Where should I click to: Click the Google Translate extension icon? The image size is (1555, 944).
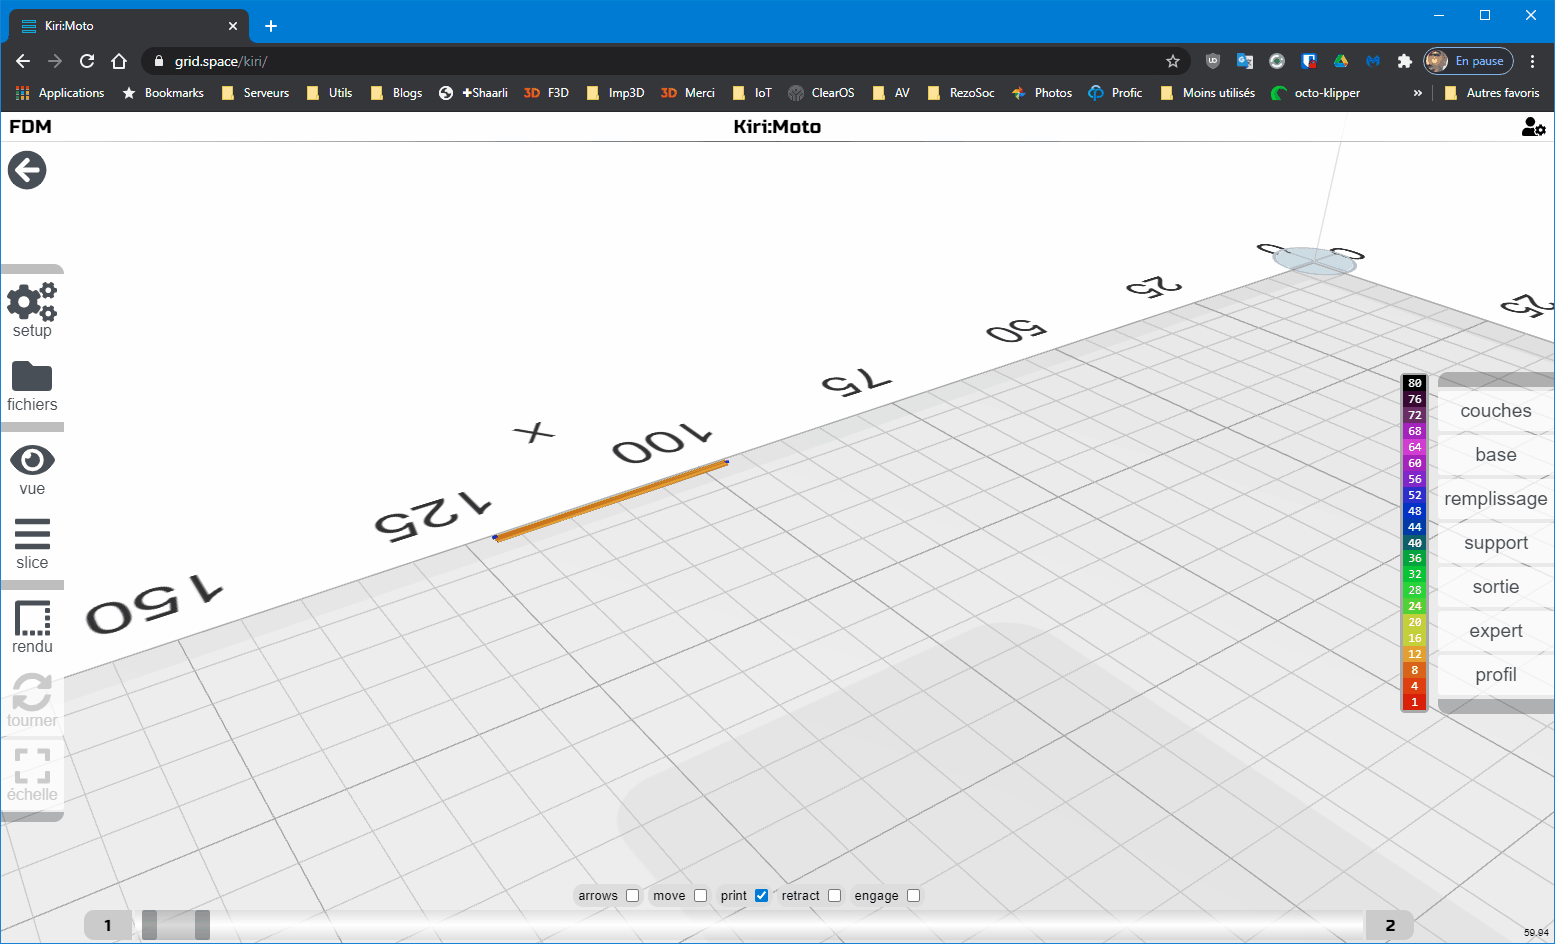[x=1245, y=61]
